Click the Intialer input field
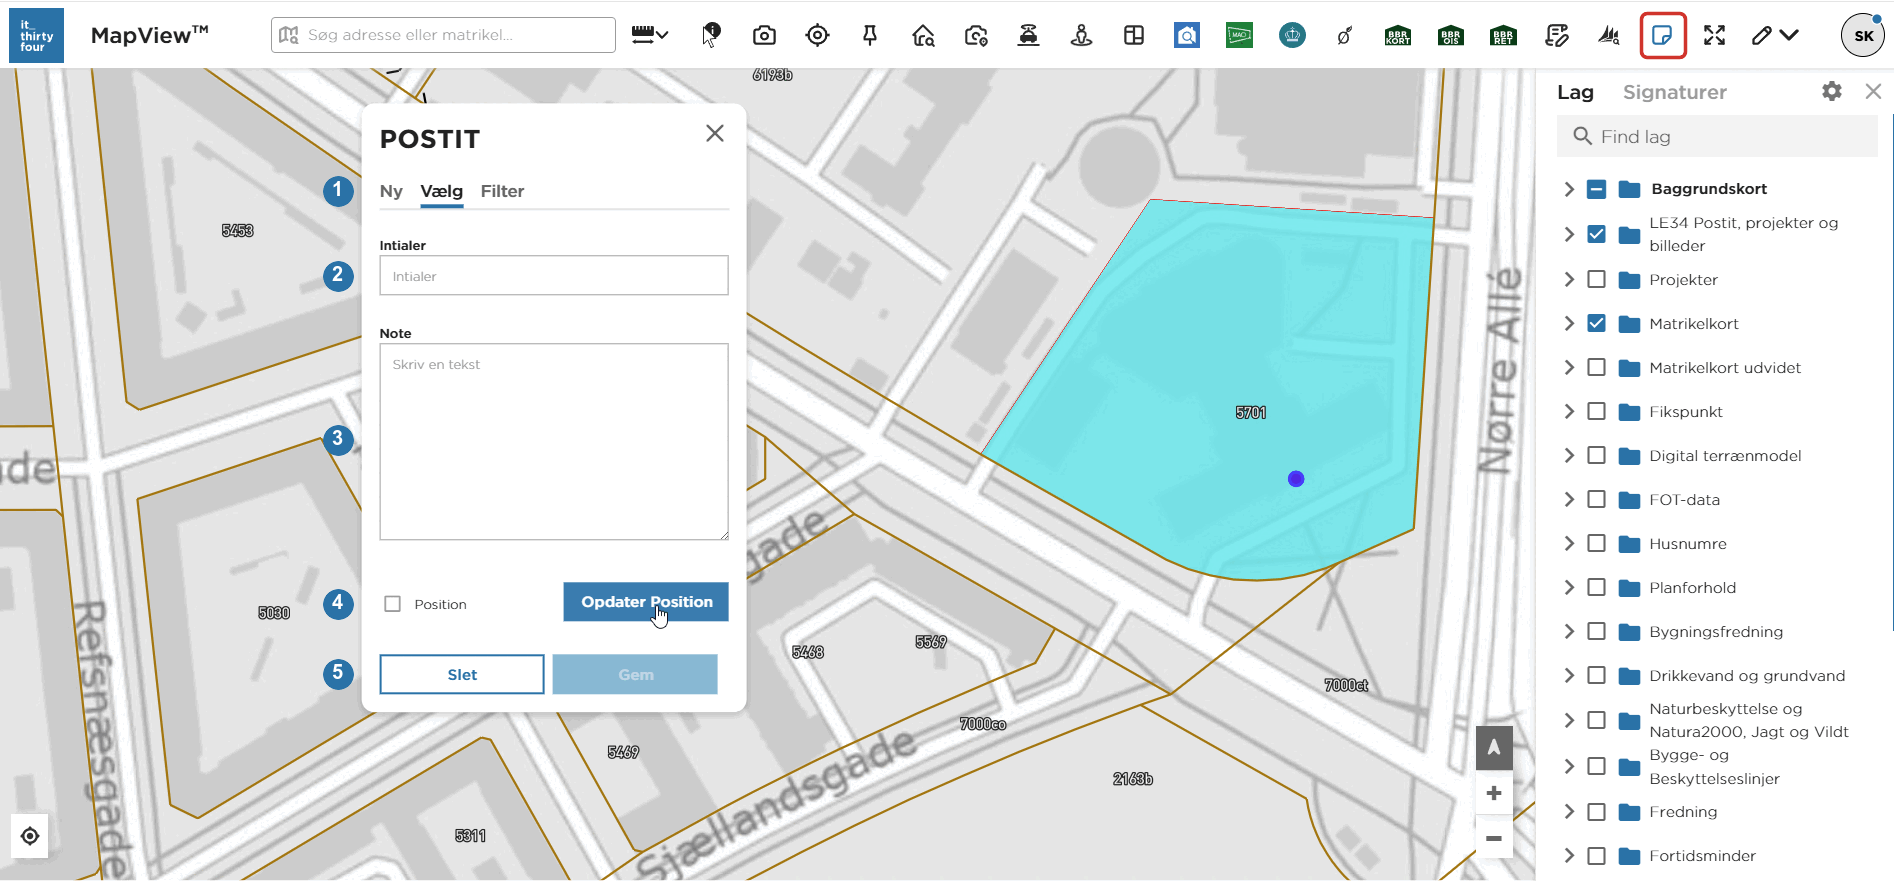This screenshot has width=1894, height=881. click(x=554, y=275)
